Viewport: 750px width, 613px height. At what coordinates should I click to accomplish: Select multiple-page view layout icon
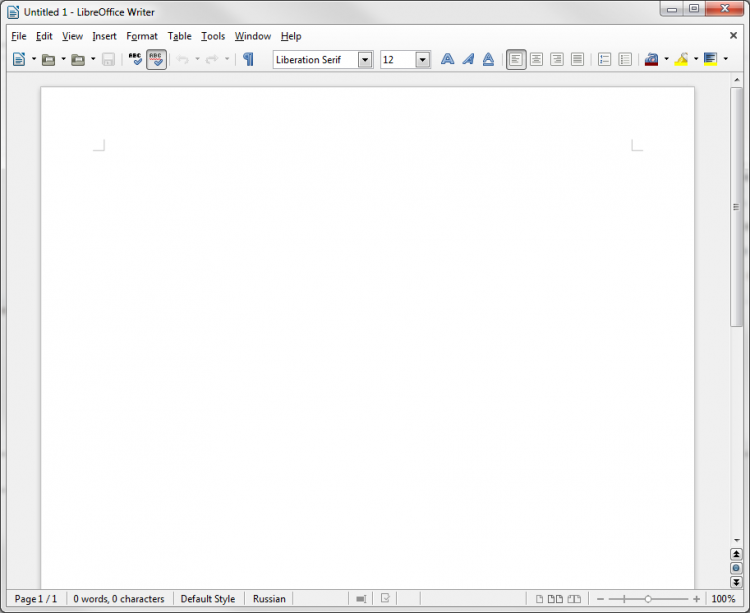click(x=555, y=599)
